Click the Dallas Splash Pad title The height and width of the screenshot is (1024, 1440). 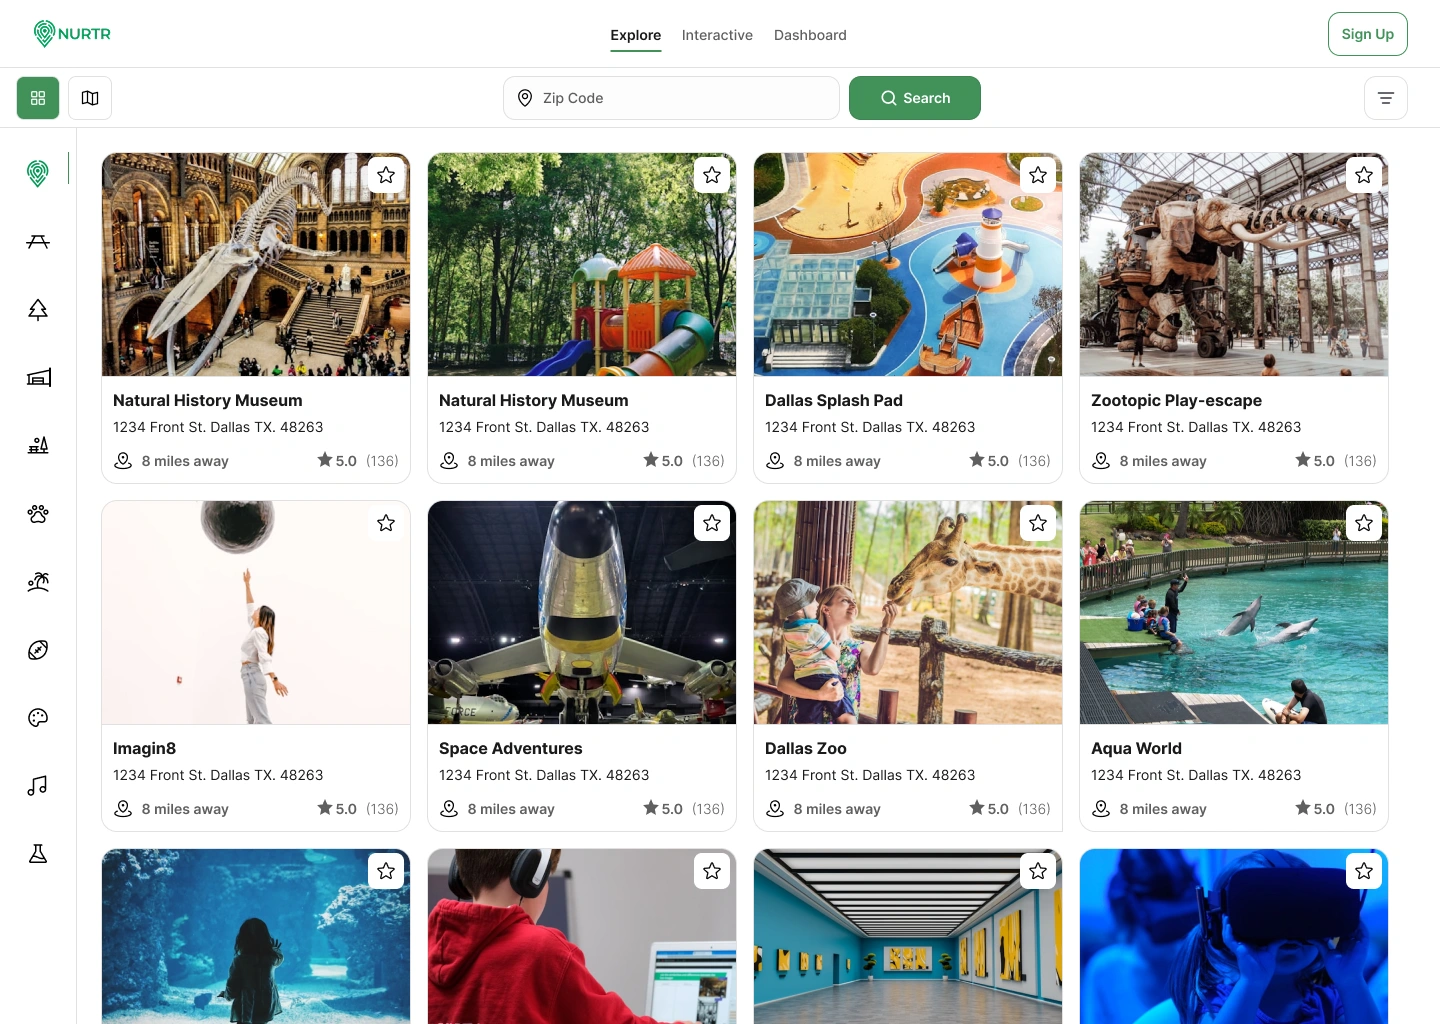coord(834,400)
